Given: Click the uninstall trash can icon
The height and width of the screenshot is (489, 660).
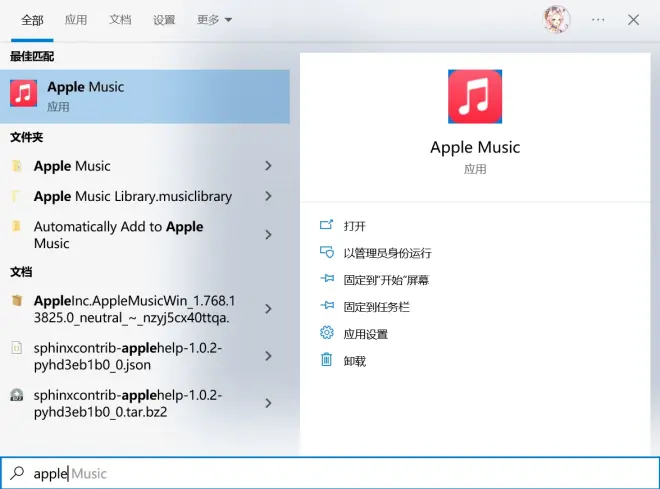Looking at the screenshot, I should (x=327, y=360).
